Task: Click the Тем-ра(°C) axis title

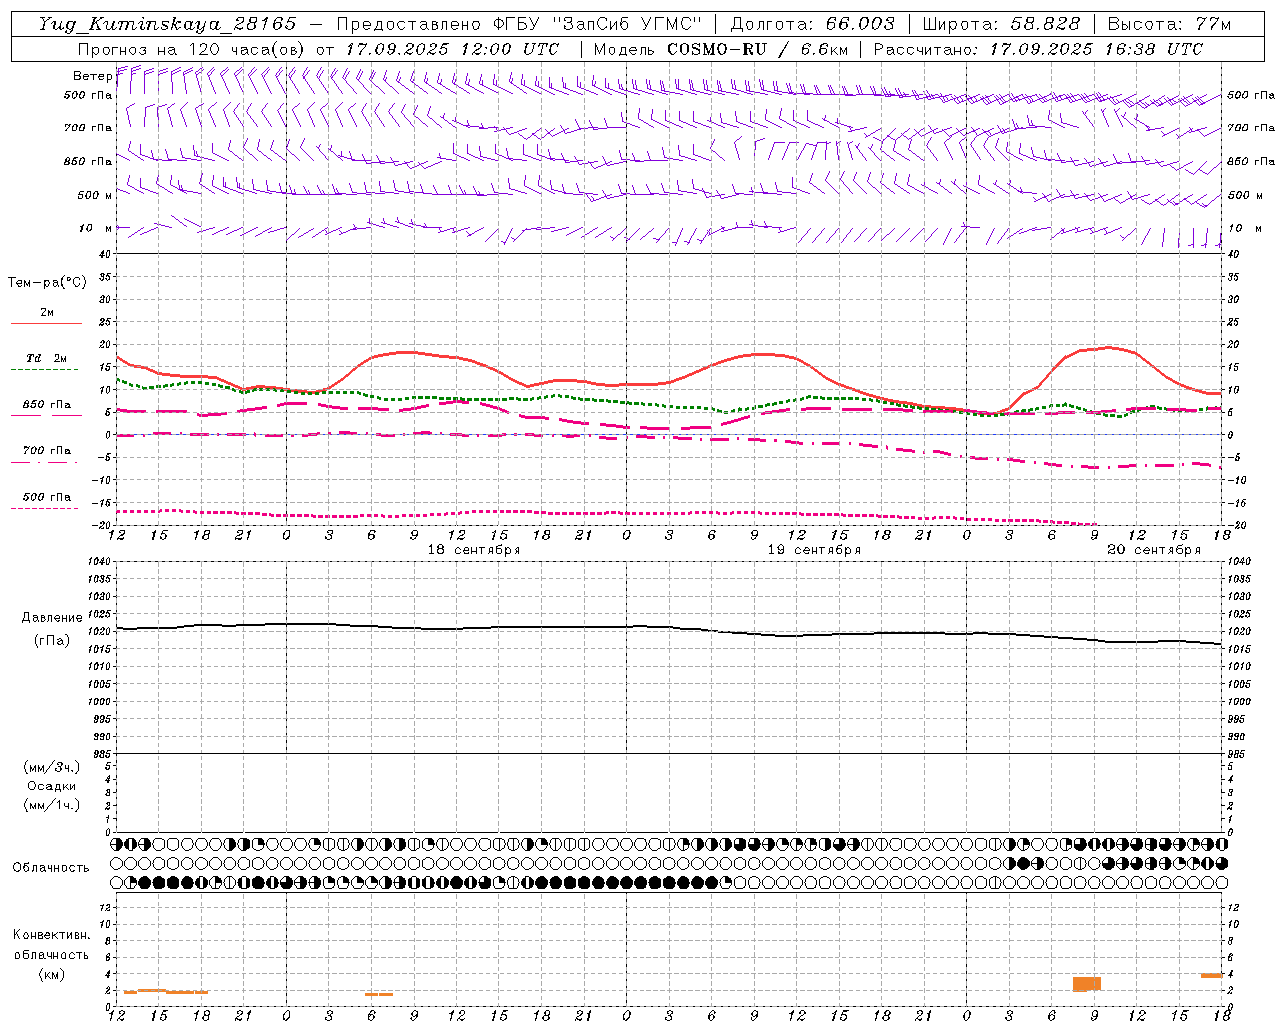Action: pos(47,283)
